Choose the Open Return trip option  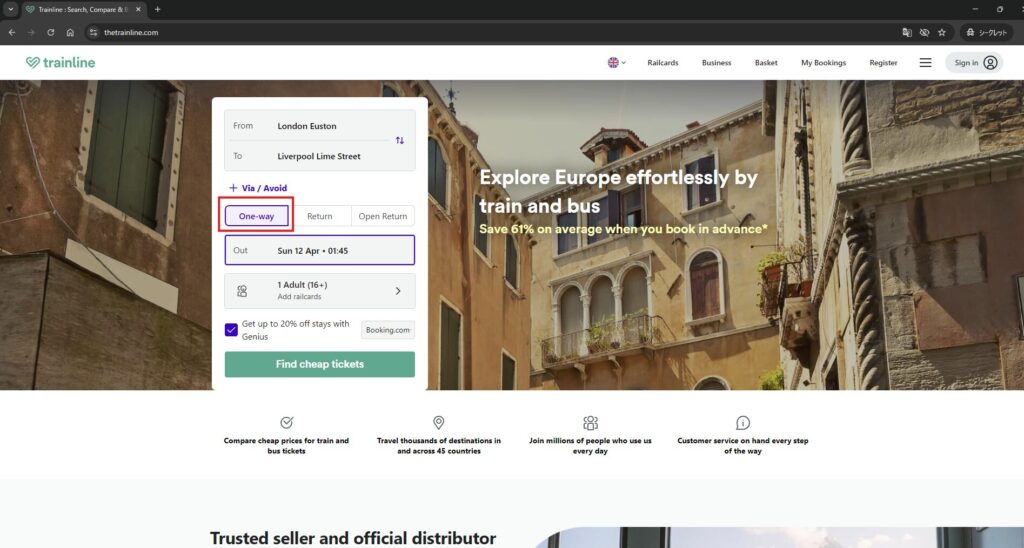[383, 216]
